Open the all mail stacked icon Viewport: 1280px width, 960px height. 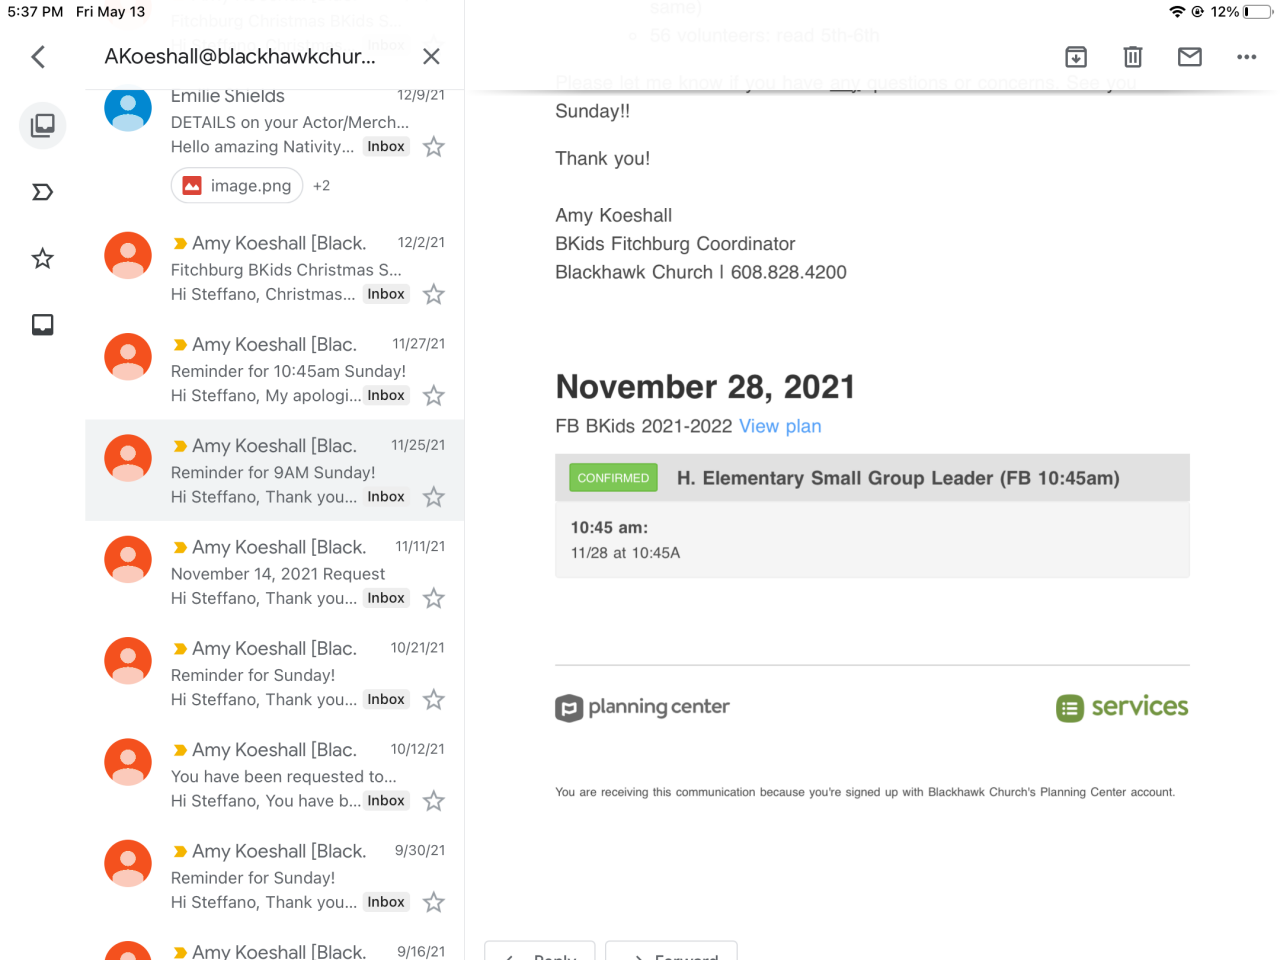point(43,125)
